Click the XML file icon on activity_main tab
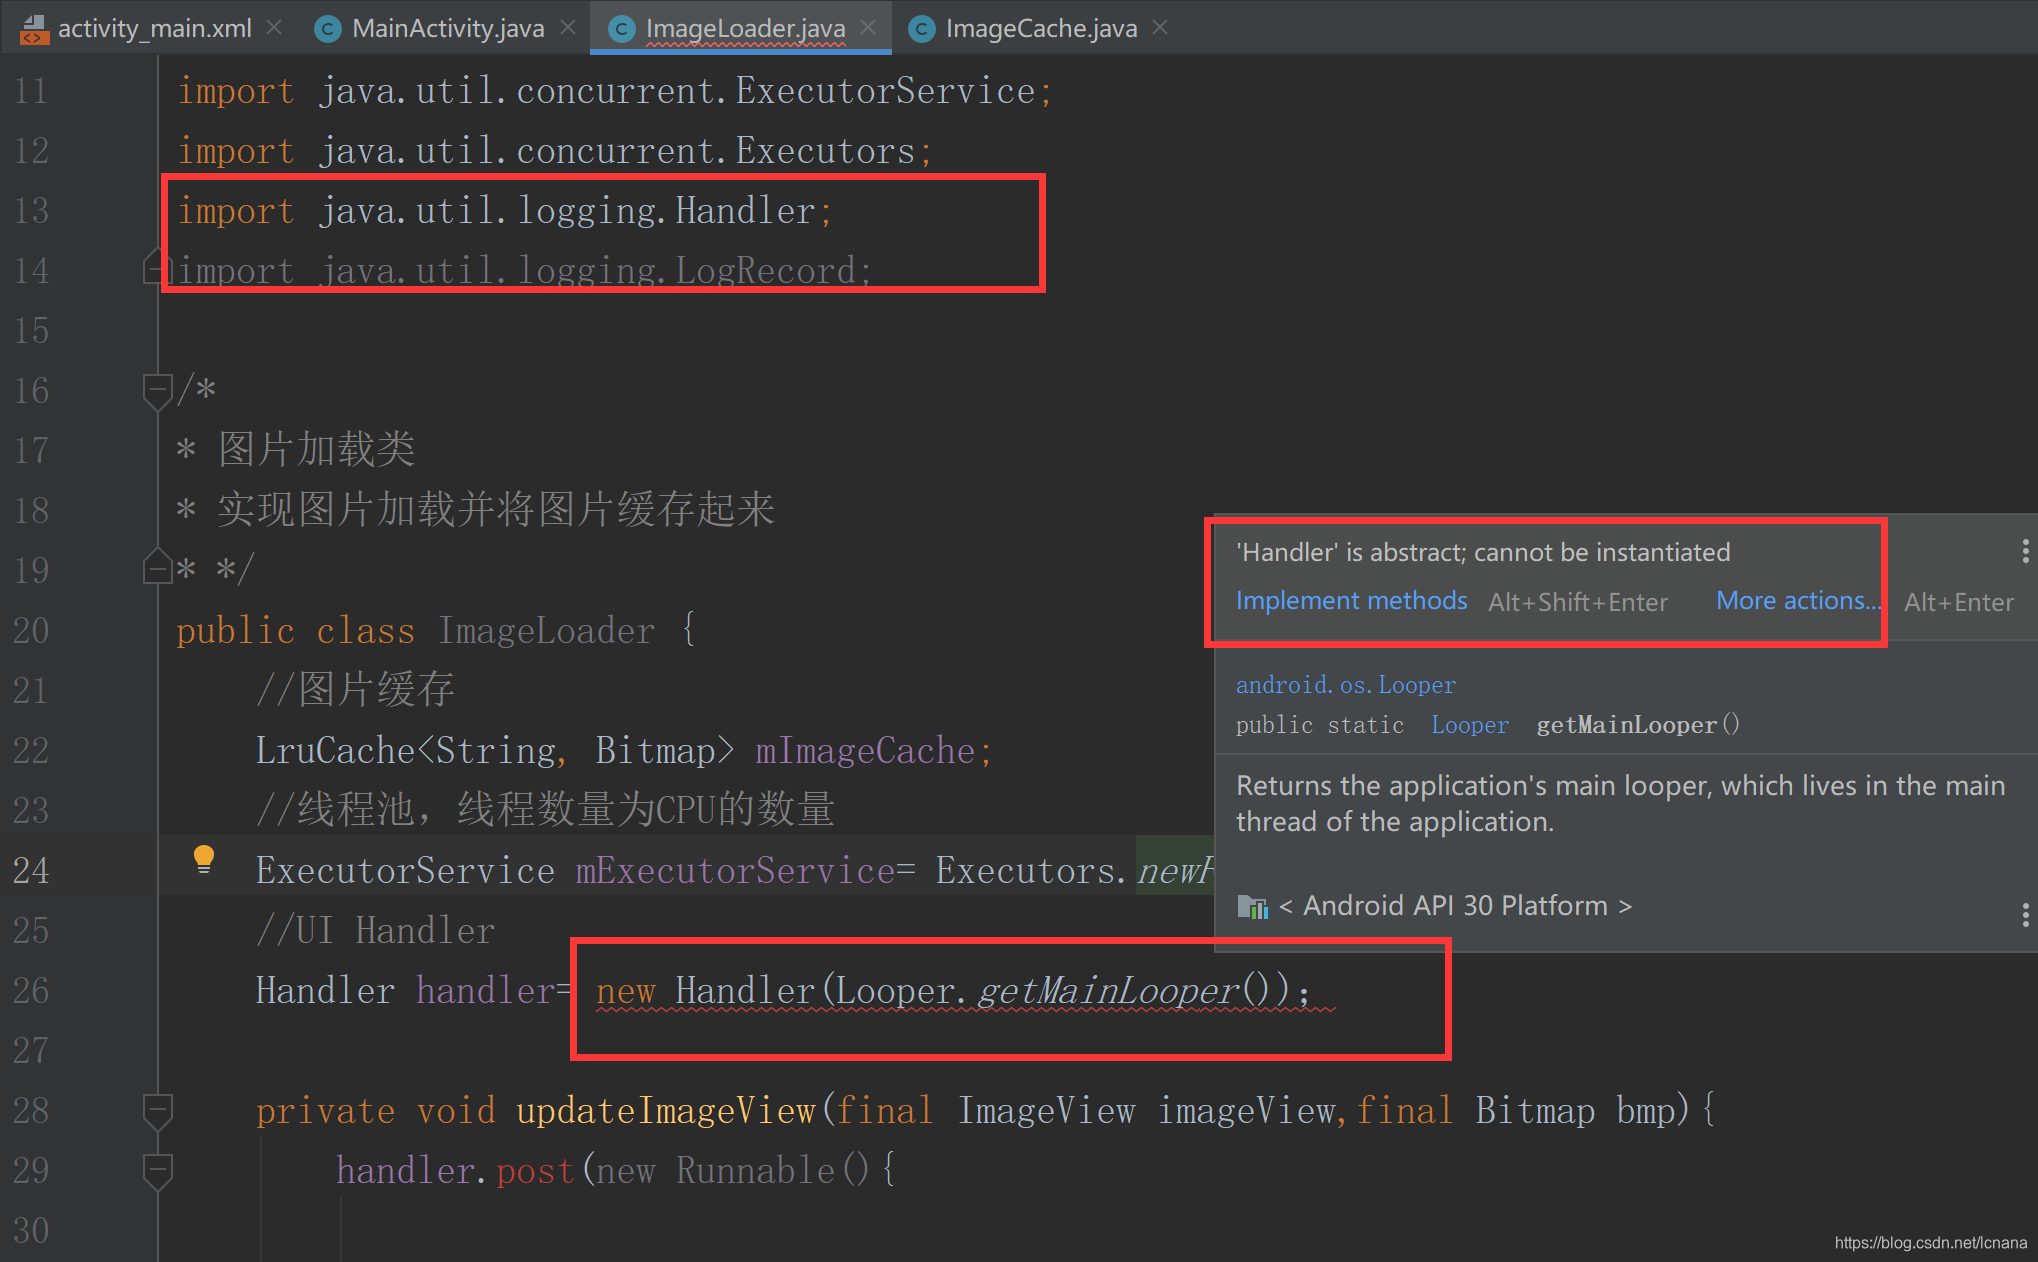 click(34, 29)
